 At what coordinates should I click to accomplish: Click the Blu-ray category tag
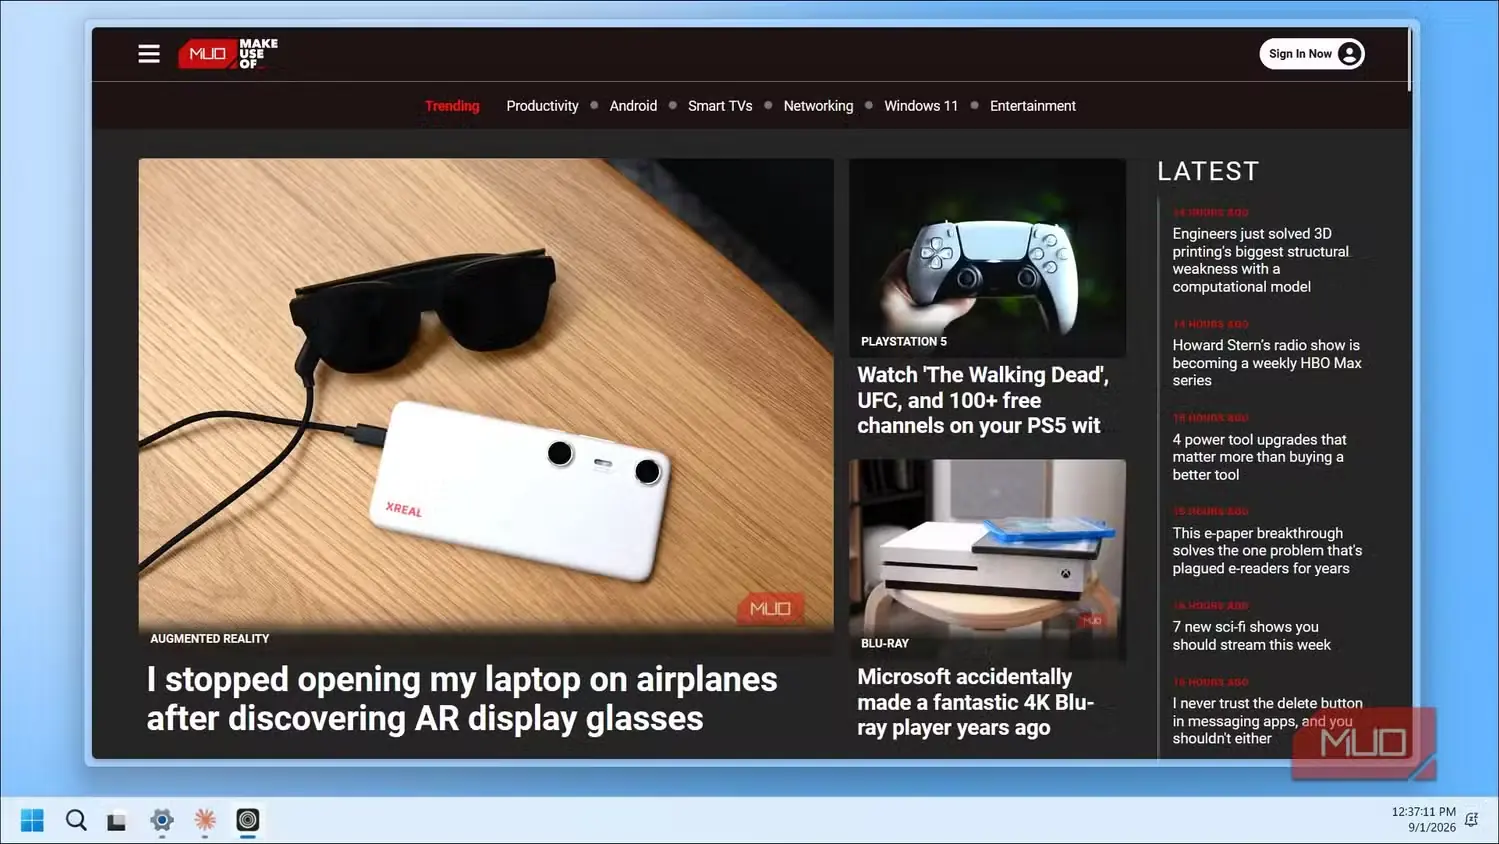885,644
